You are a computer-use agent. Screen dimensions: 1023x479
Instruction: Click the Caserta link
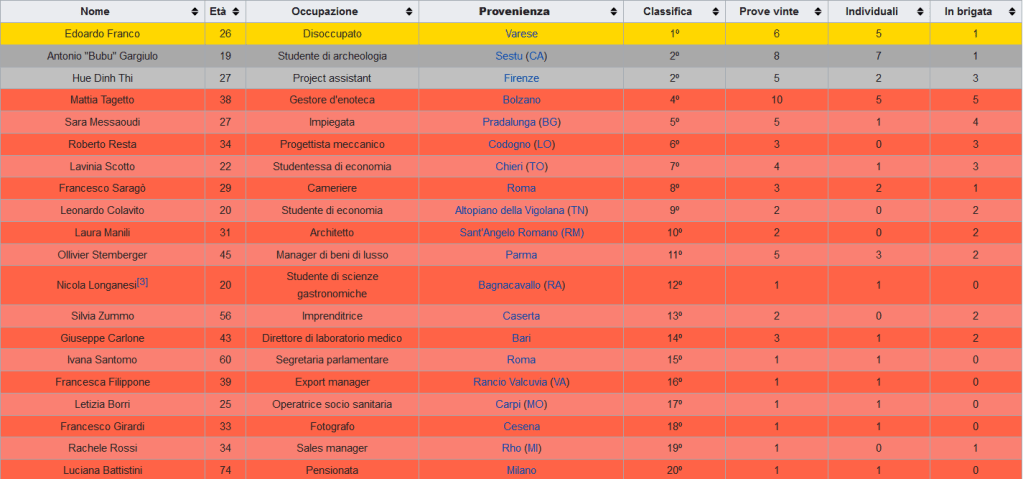point(521,316)
